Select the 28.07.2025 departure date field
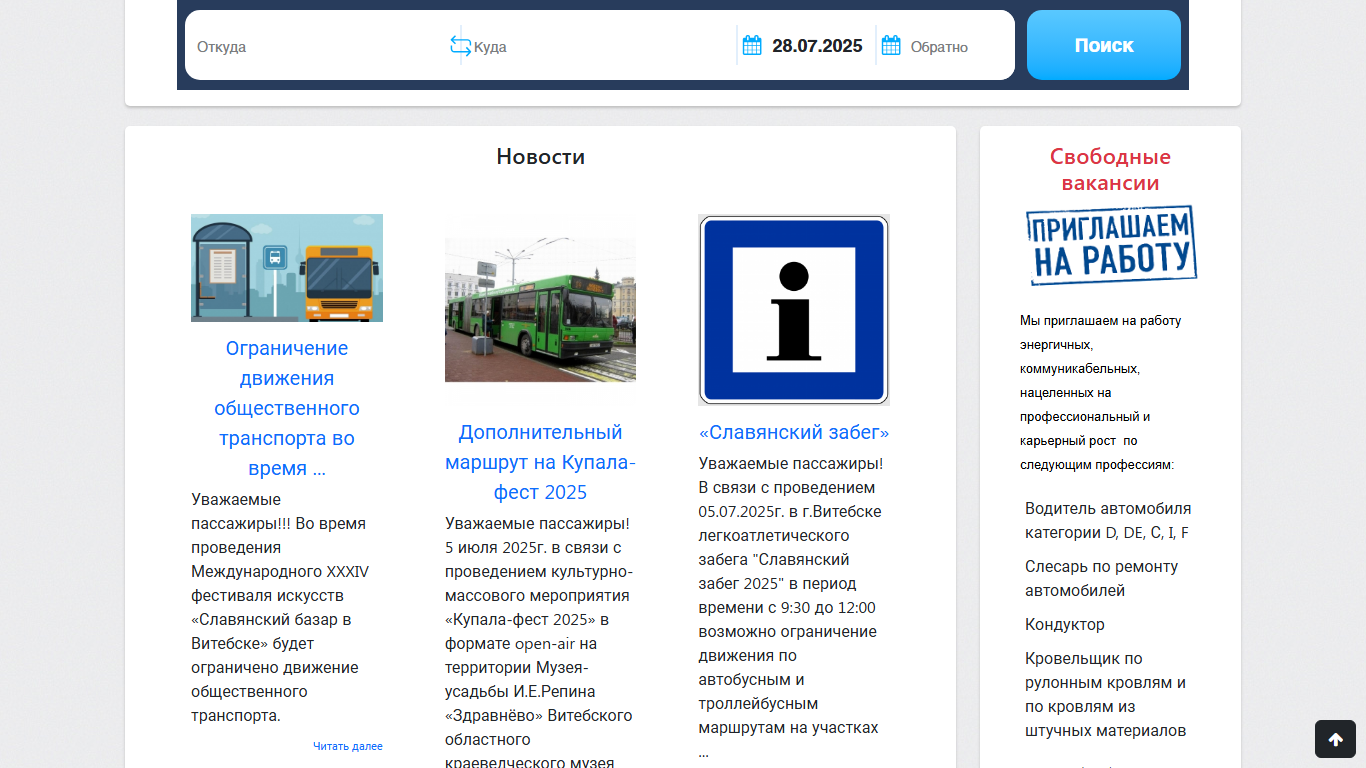Image resolution: width=1366 pixels, height=768 pixels. (817, 46)
